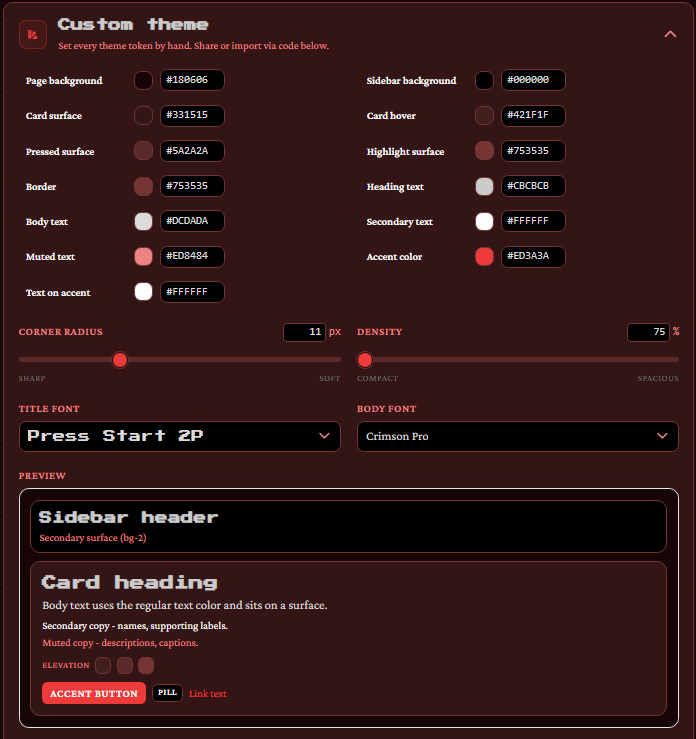Edit the Sidebar background hex value
Screen dimensions: 696x739
(x=533, y=80)
